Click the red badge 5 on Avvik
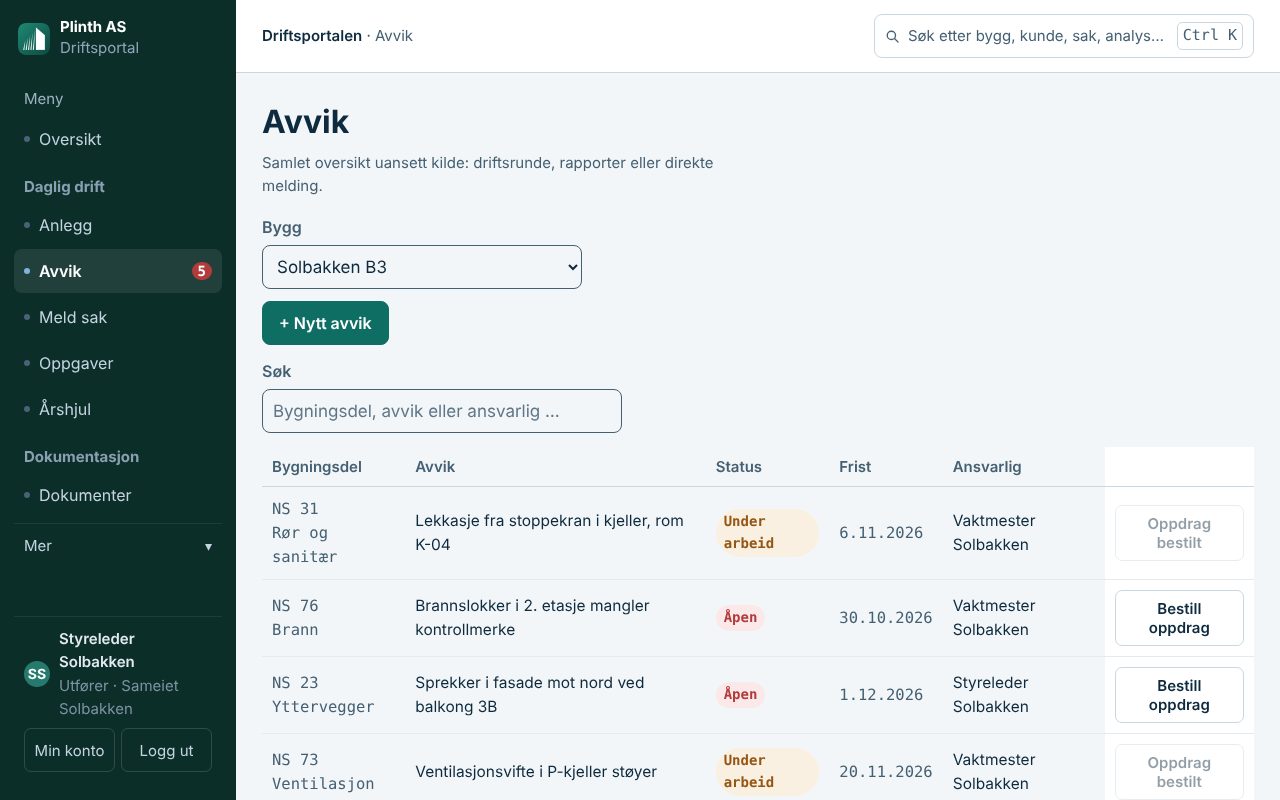The height and width of the screenshot is (800, 1280). coord(202,271)
